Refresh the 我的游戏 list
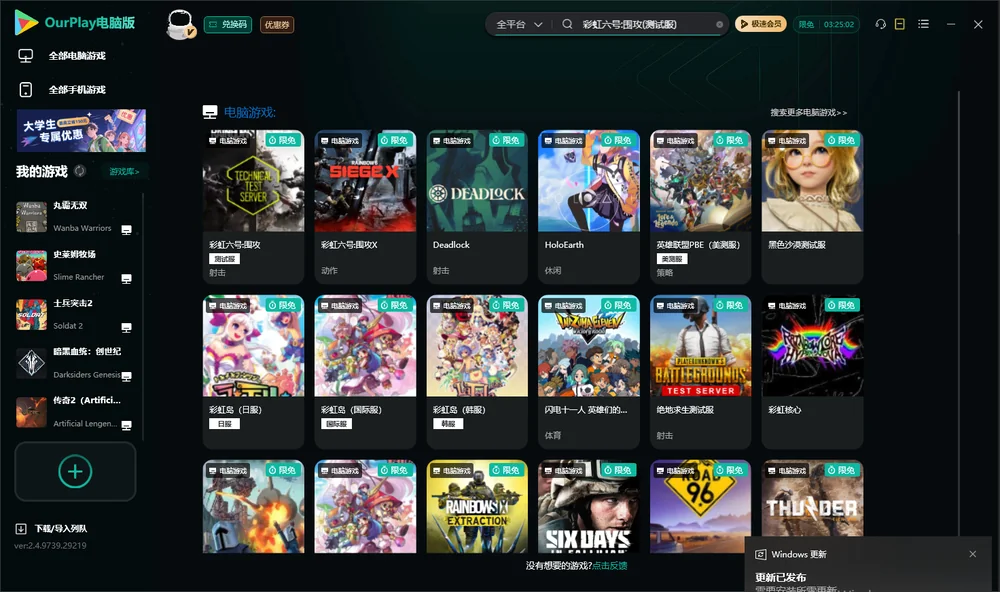 pyautogui.click(x=80, y=171)
